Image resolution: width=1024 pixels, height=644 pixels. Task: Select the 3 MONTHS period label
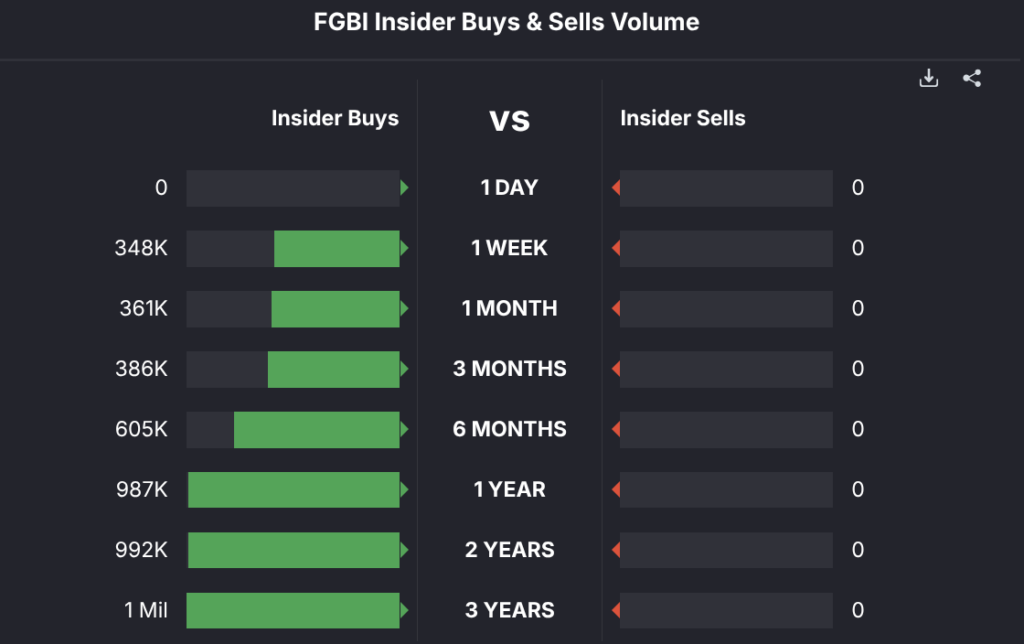click(509, 369)
